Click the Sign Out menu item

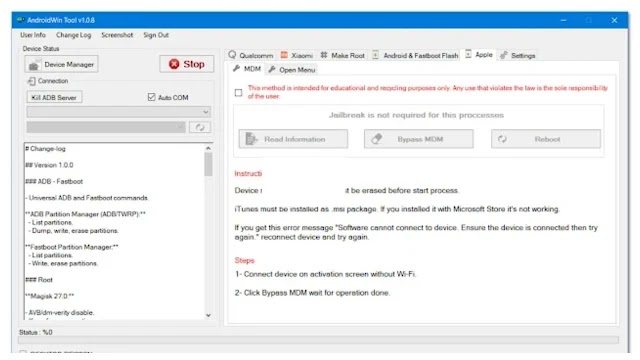click(156, 35)
